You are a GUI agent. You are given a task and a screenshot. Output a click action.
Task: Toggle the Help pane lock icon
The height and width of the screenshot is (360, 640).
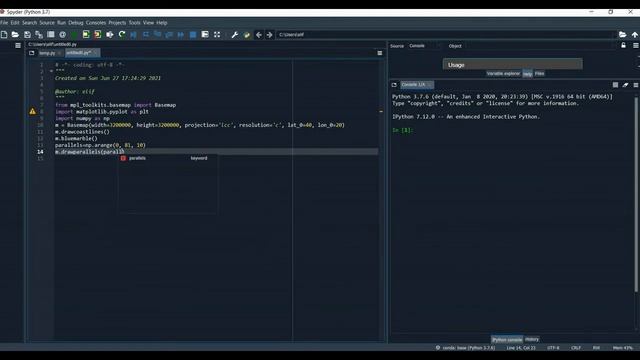click(623, 46)
